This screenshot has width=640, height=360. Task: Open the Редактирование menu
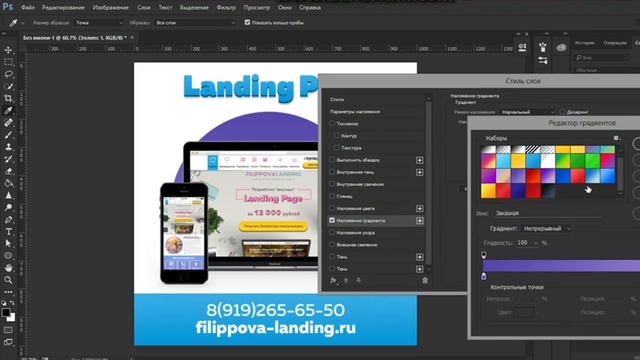63,7
